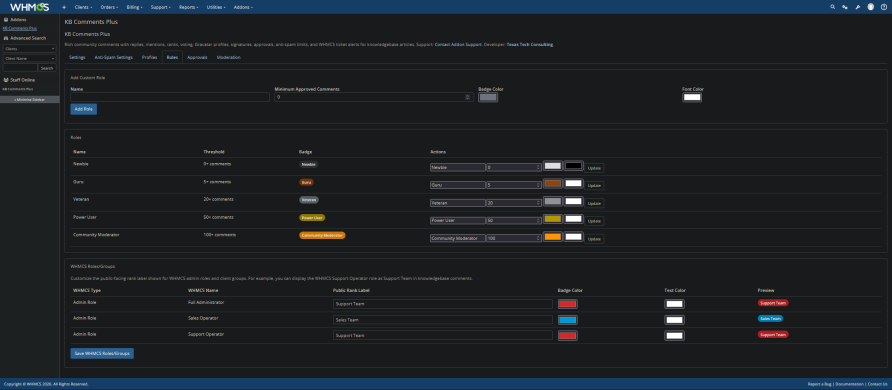The width and height of the screenshot is (892, 390).
Task: Open the Newbie black font color swatch
Action: click(x=573, y=166)
